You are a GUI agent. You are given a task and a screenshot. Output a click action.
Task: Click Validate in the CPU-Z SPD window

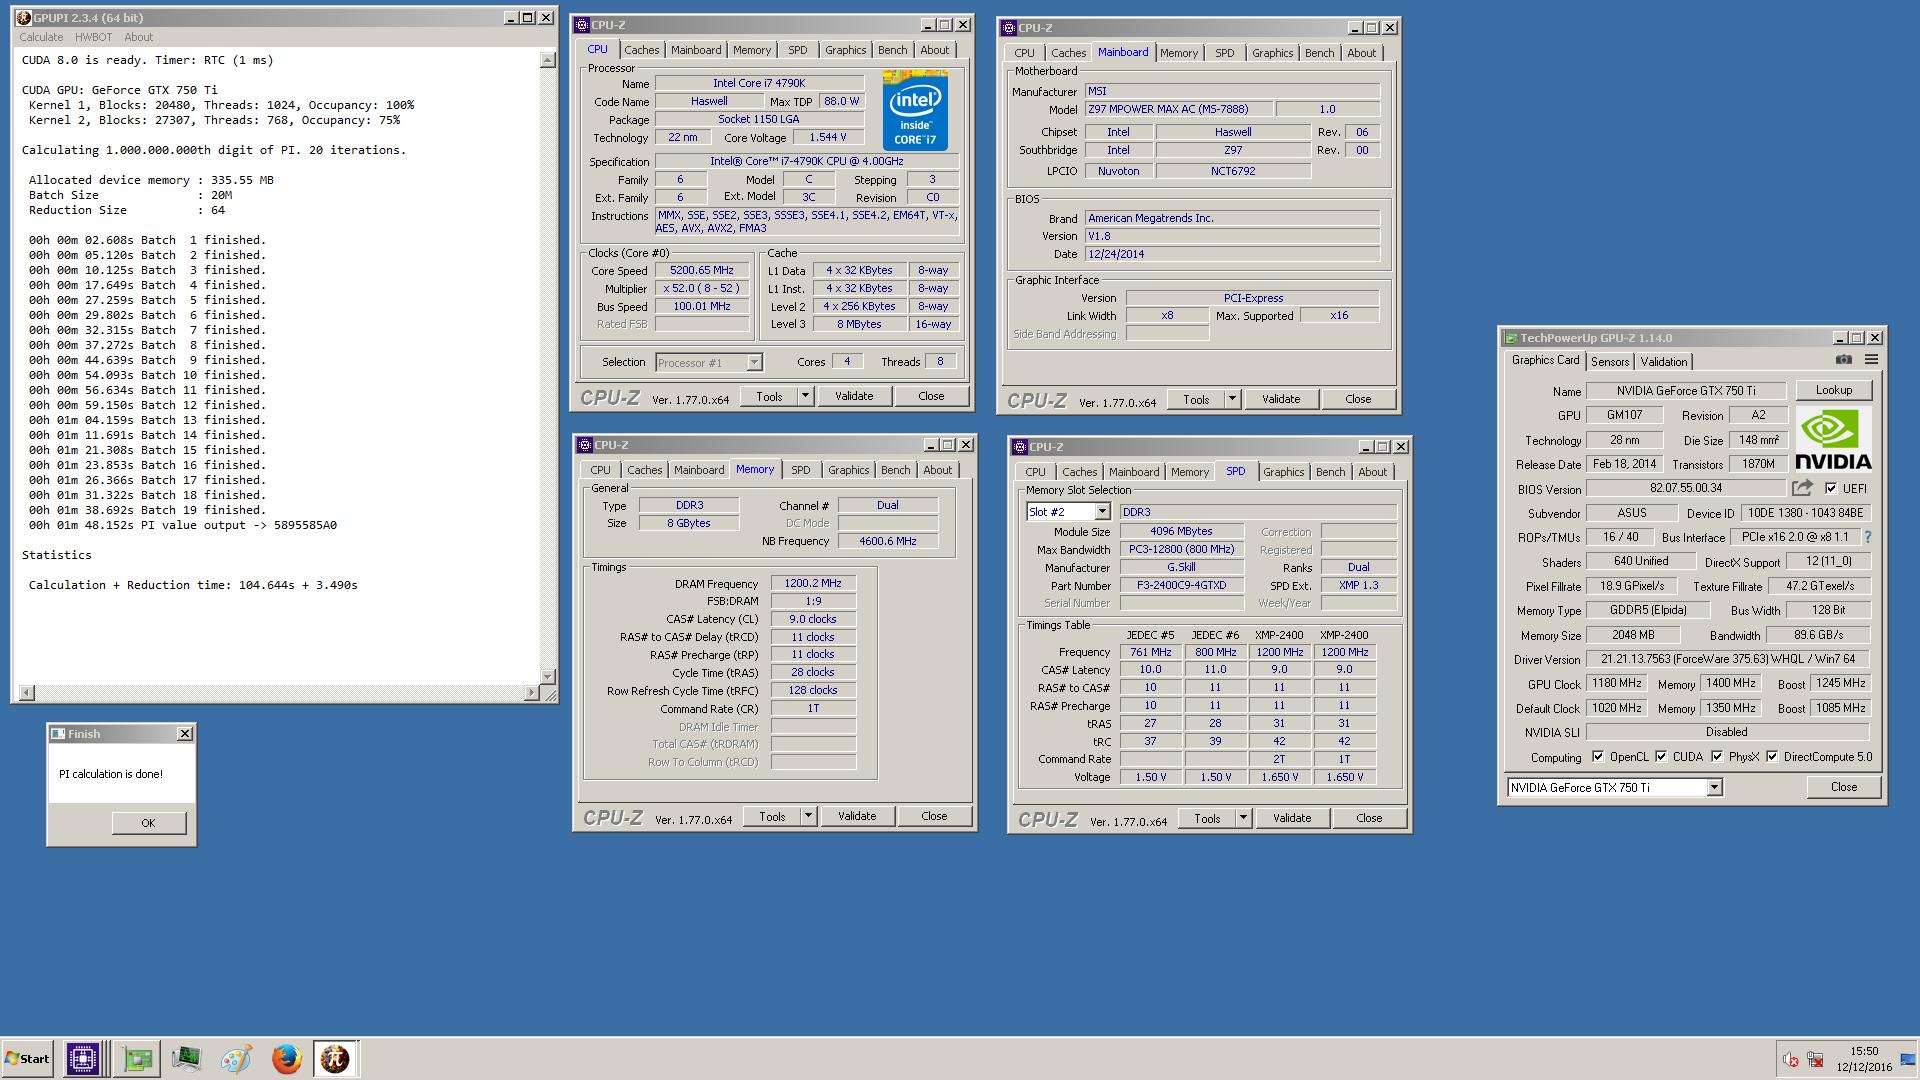1292,818
